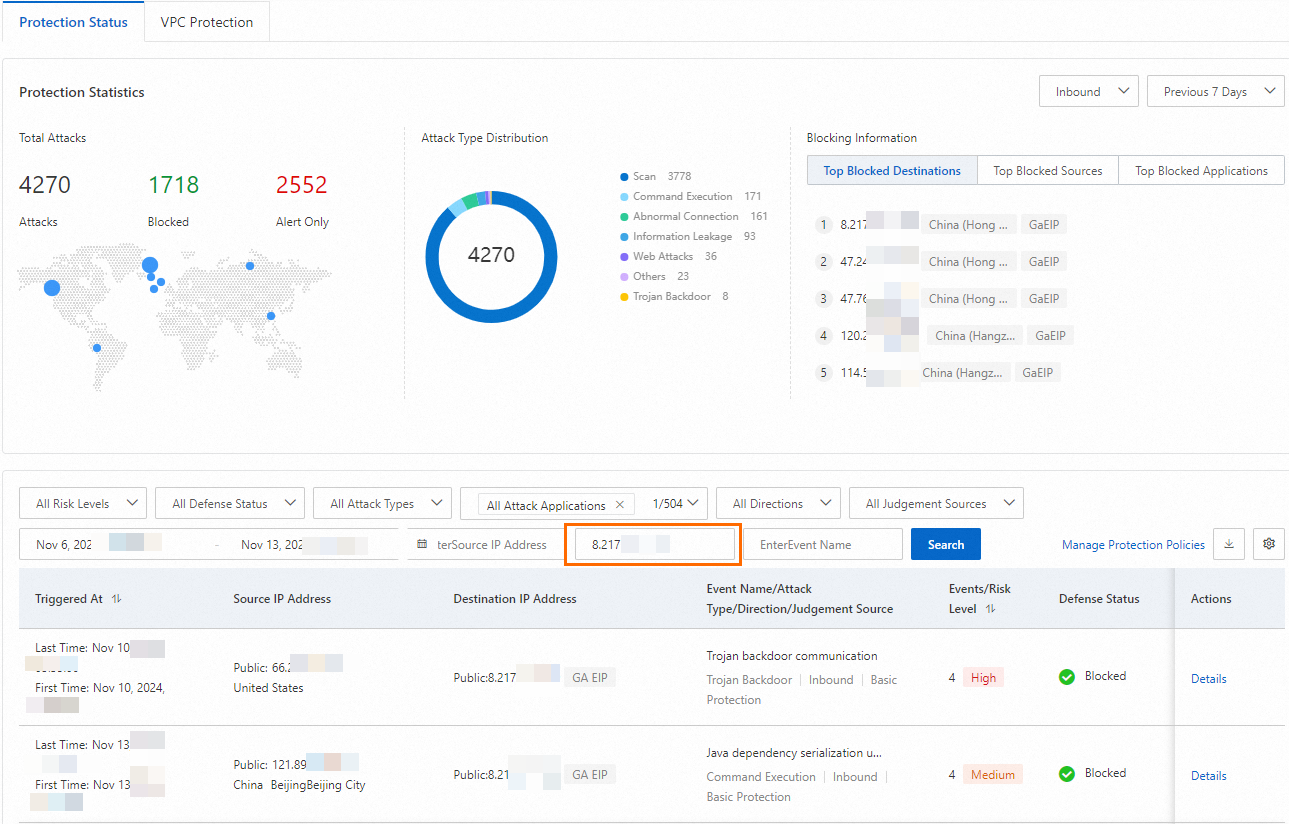Screen dimensions: 1289x824
Task: Click the calendar icon in the date range field
Action: coord(422,545)
